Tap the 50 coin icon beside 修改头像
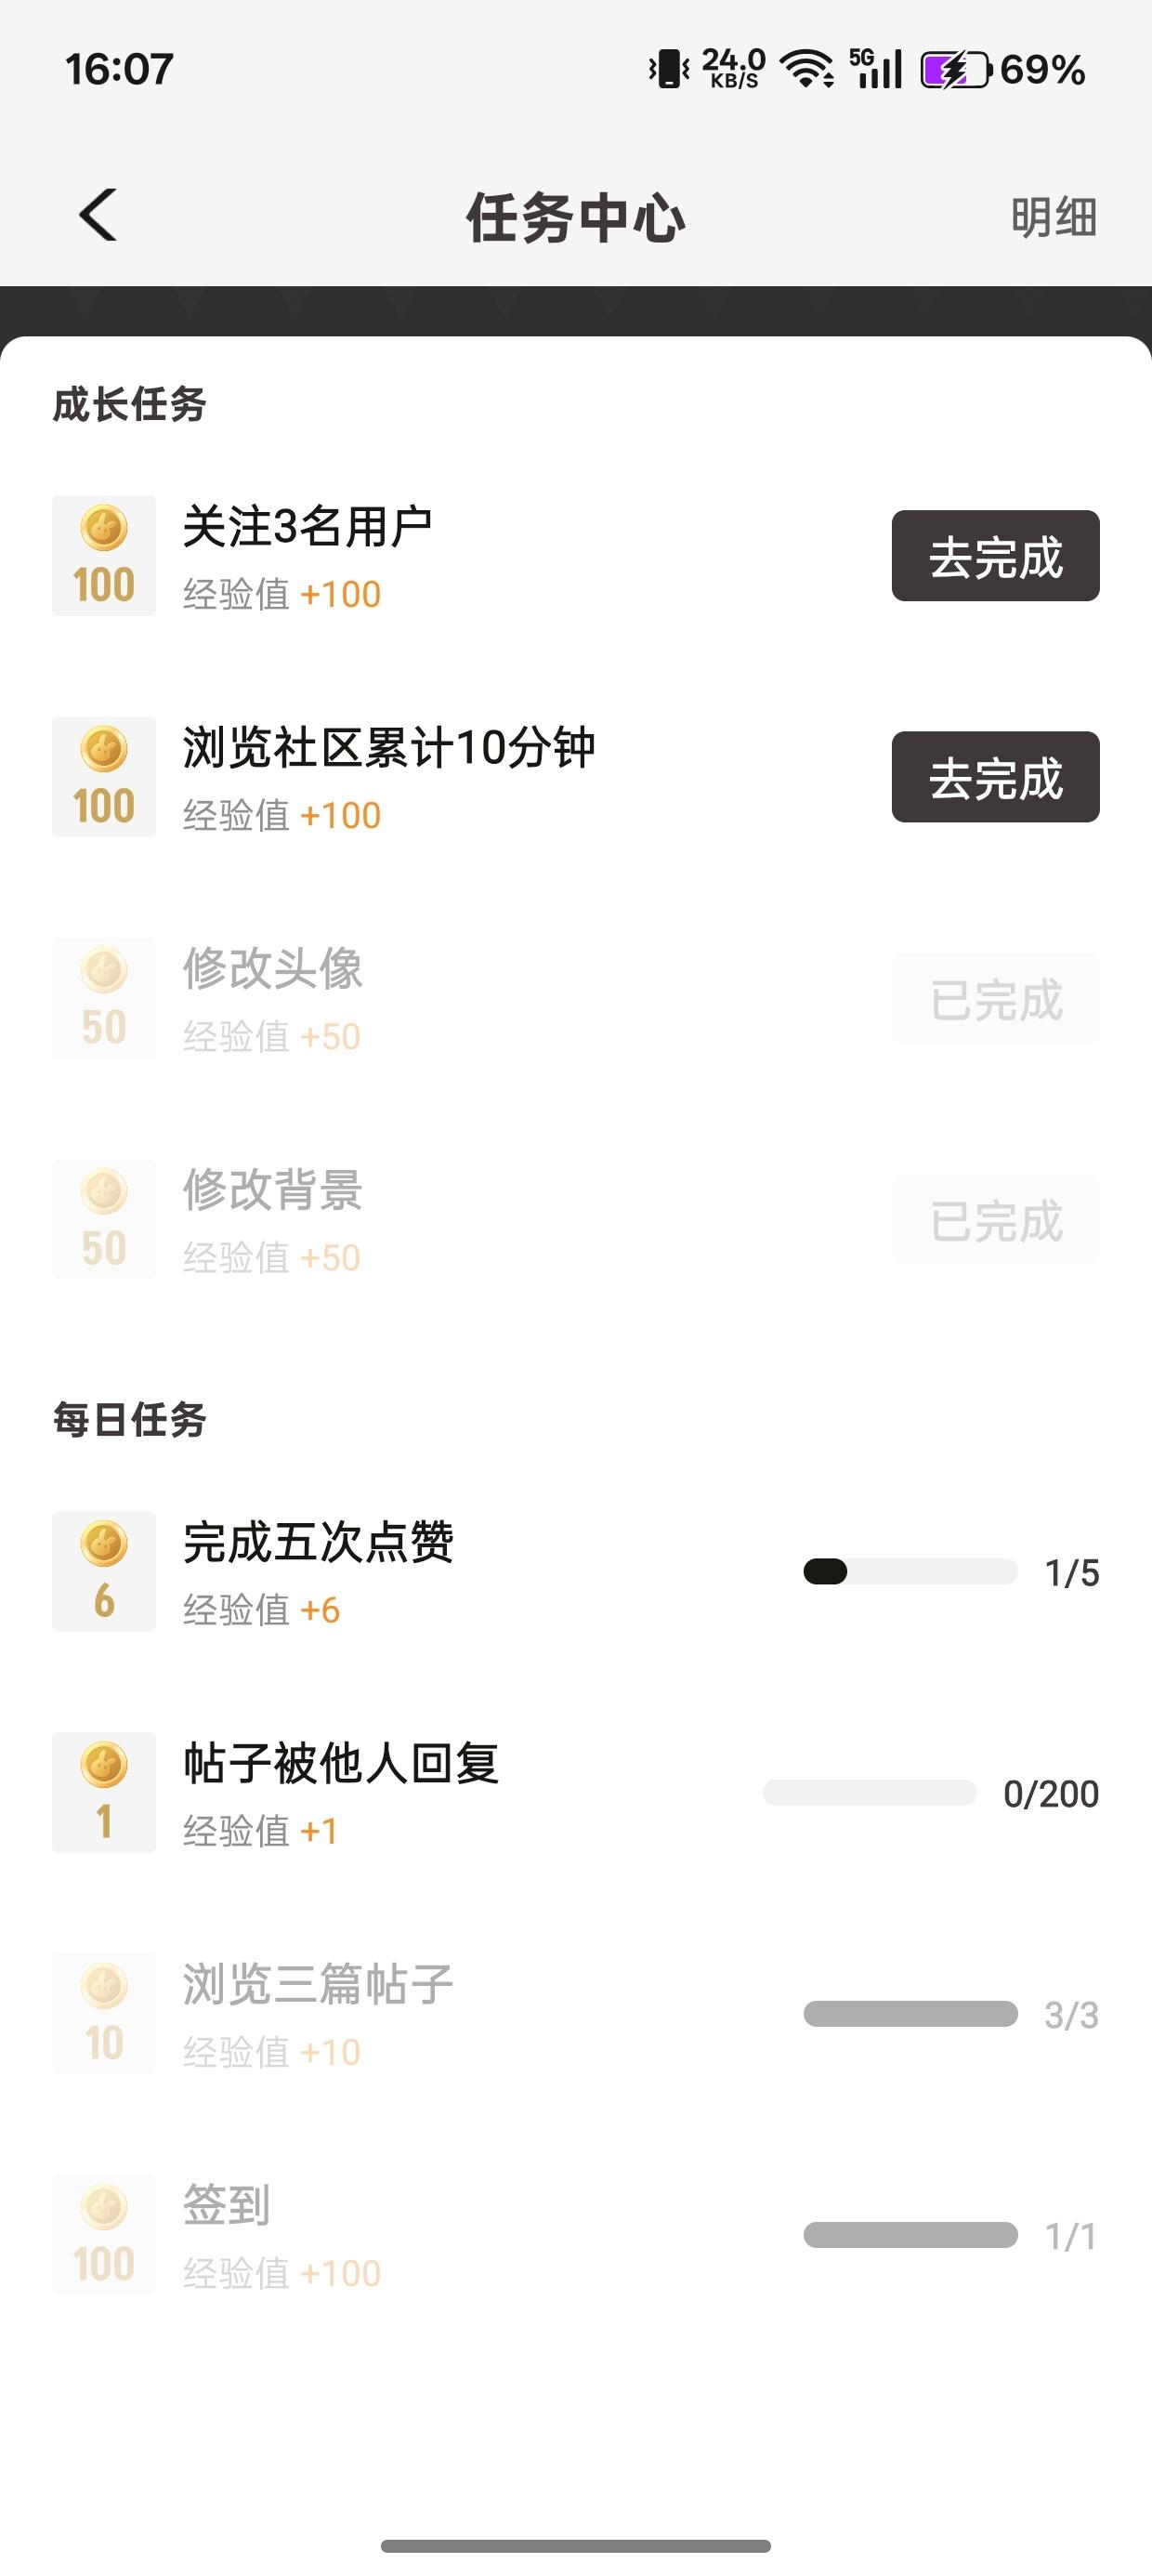 click(x=104, y=998)
